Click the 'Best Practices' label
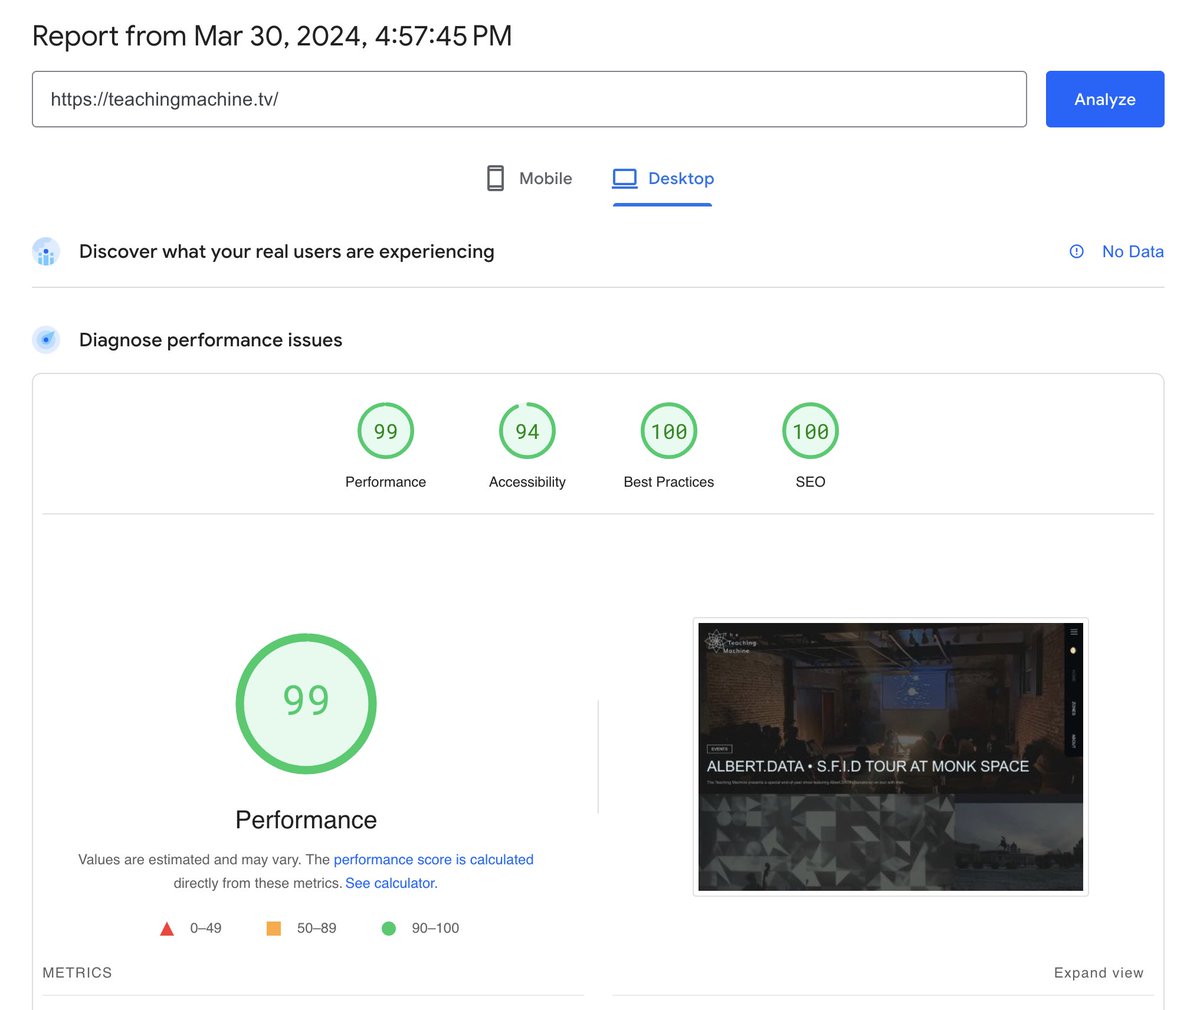 (669, 482)
